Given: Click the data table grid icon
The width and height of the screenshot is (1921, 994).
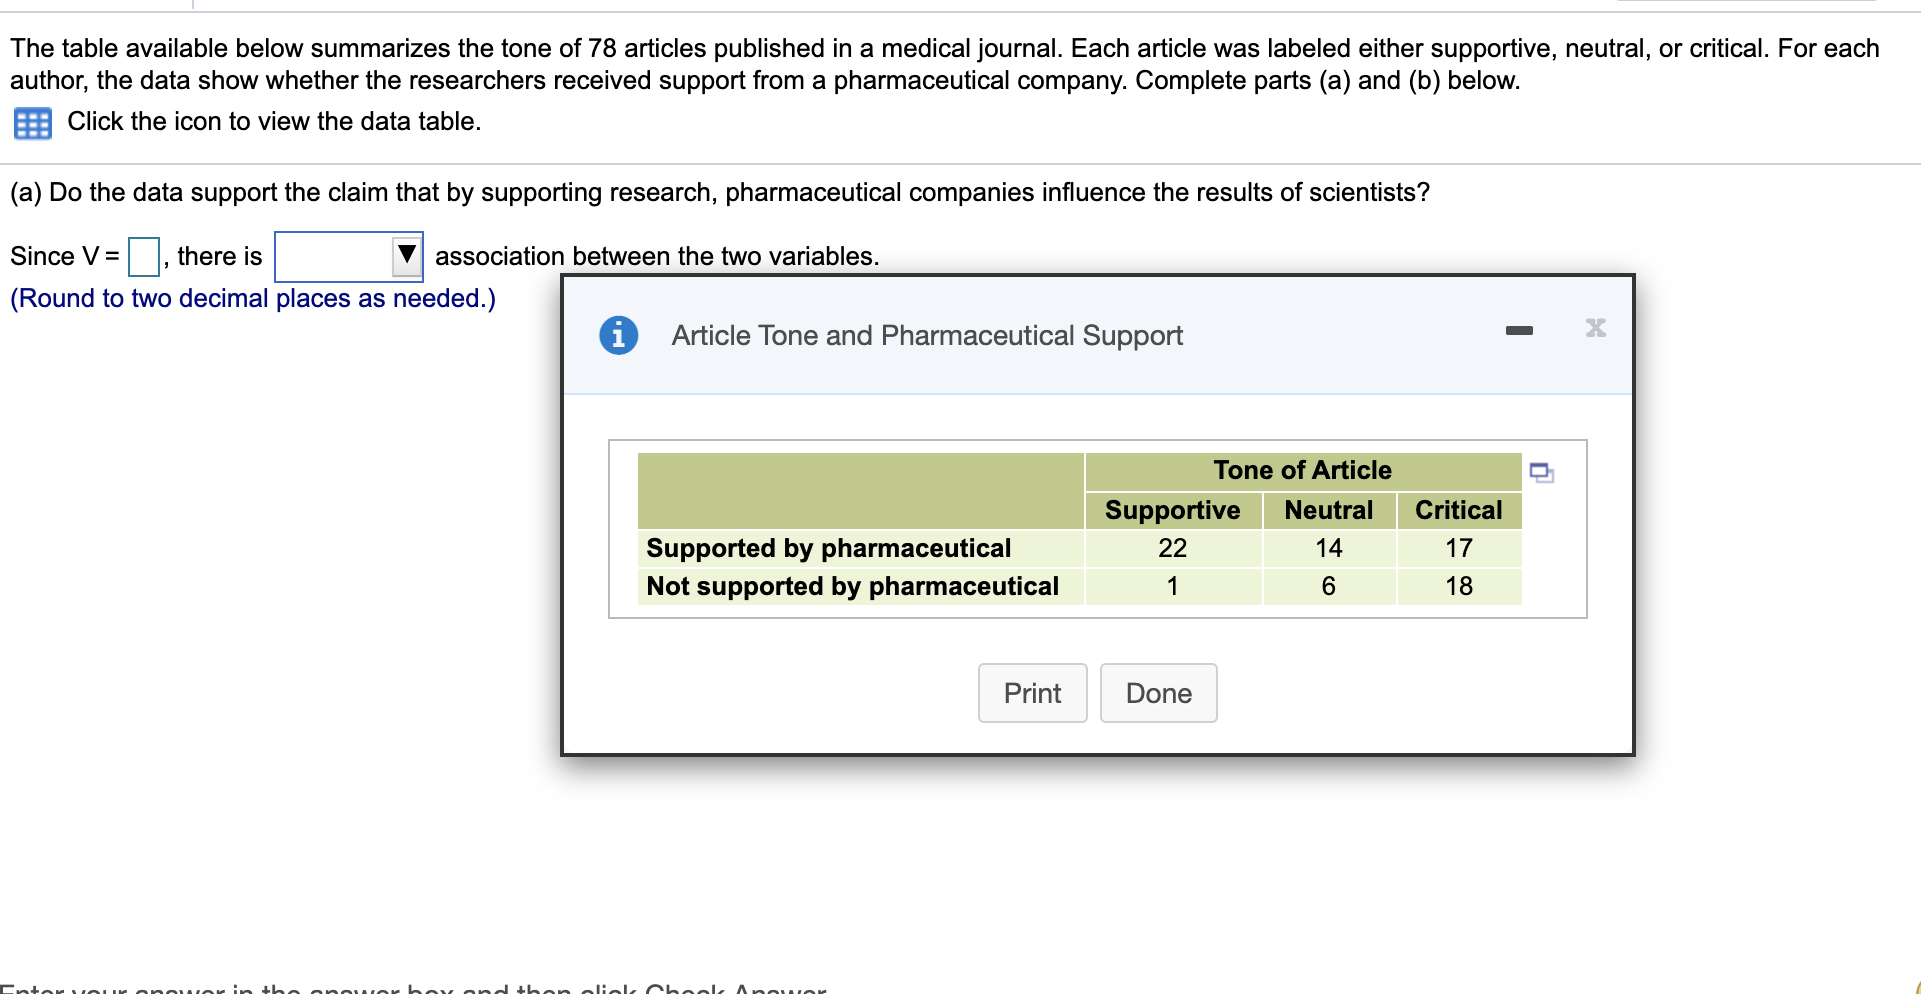Looking at the screenshot, I should [31, 122].
